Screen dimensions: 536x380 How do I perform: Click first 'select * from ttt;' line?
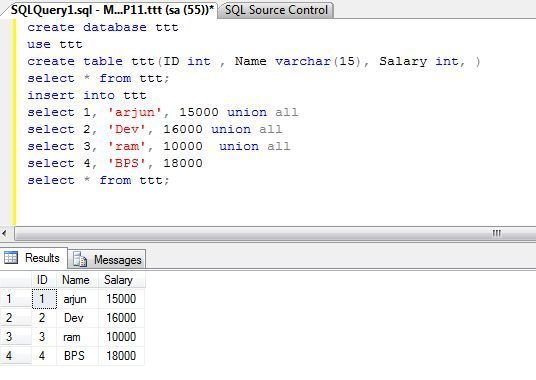point(98,79)
